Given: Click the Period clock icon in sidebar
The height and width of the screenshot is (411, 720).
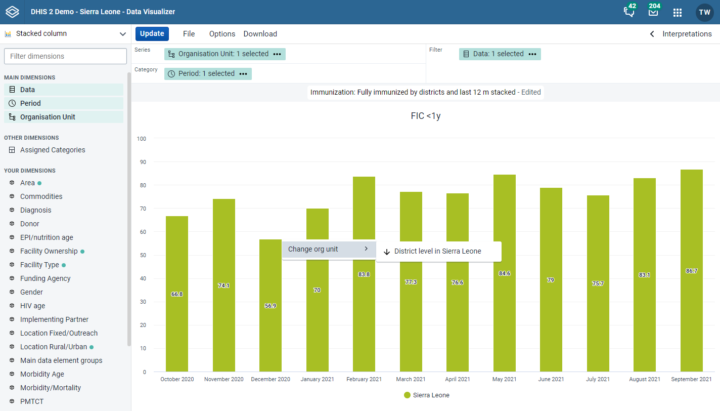Looking at the screenshot, I should click(12, 103).
